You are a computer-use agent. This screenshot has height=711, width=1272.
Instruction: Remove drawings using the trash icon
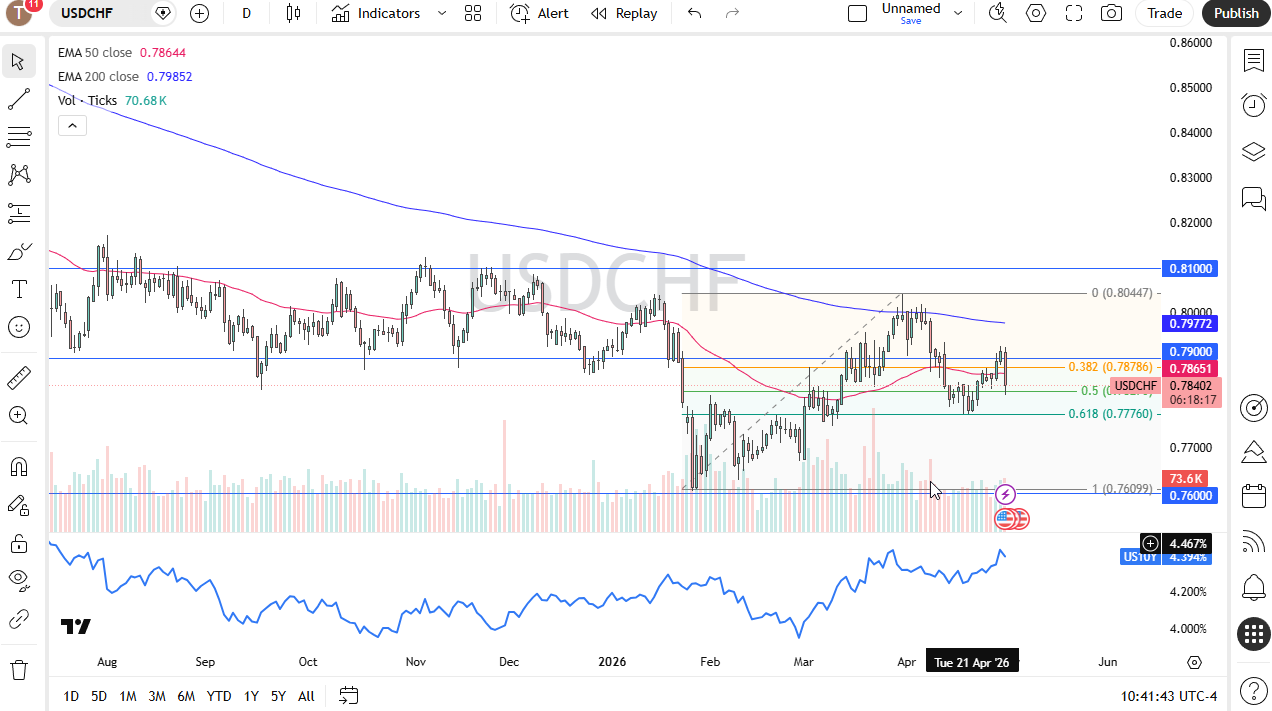tap(19, 669)
